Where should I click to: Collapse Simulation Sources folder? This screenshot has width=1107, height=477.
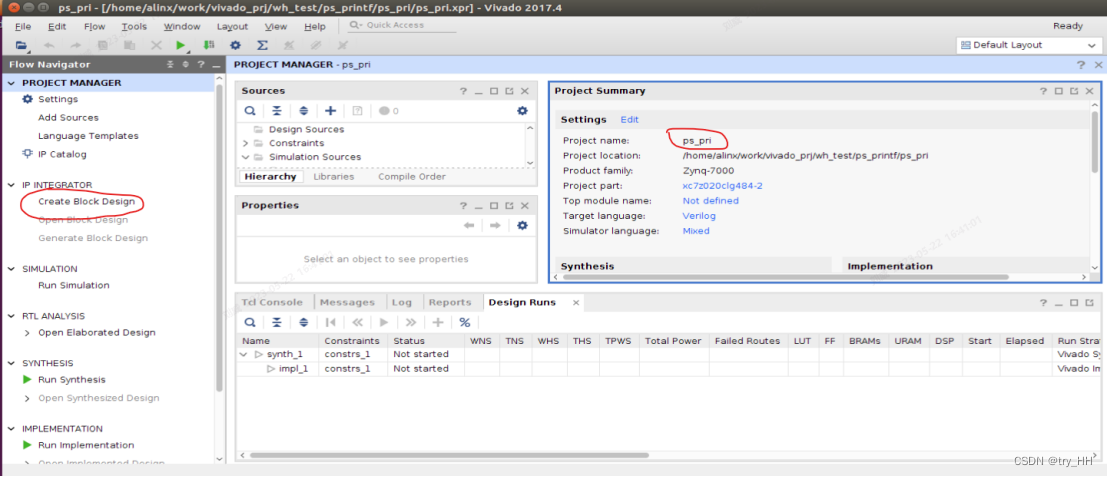pyautogui.click(x=245, y=157)
